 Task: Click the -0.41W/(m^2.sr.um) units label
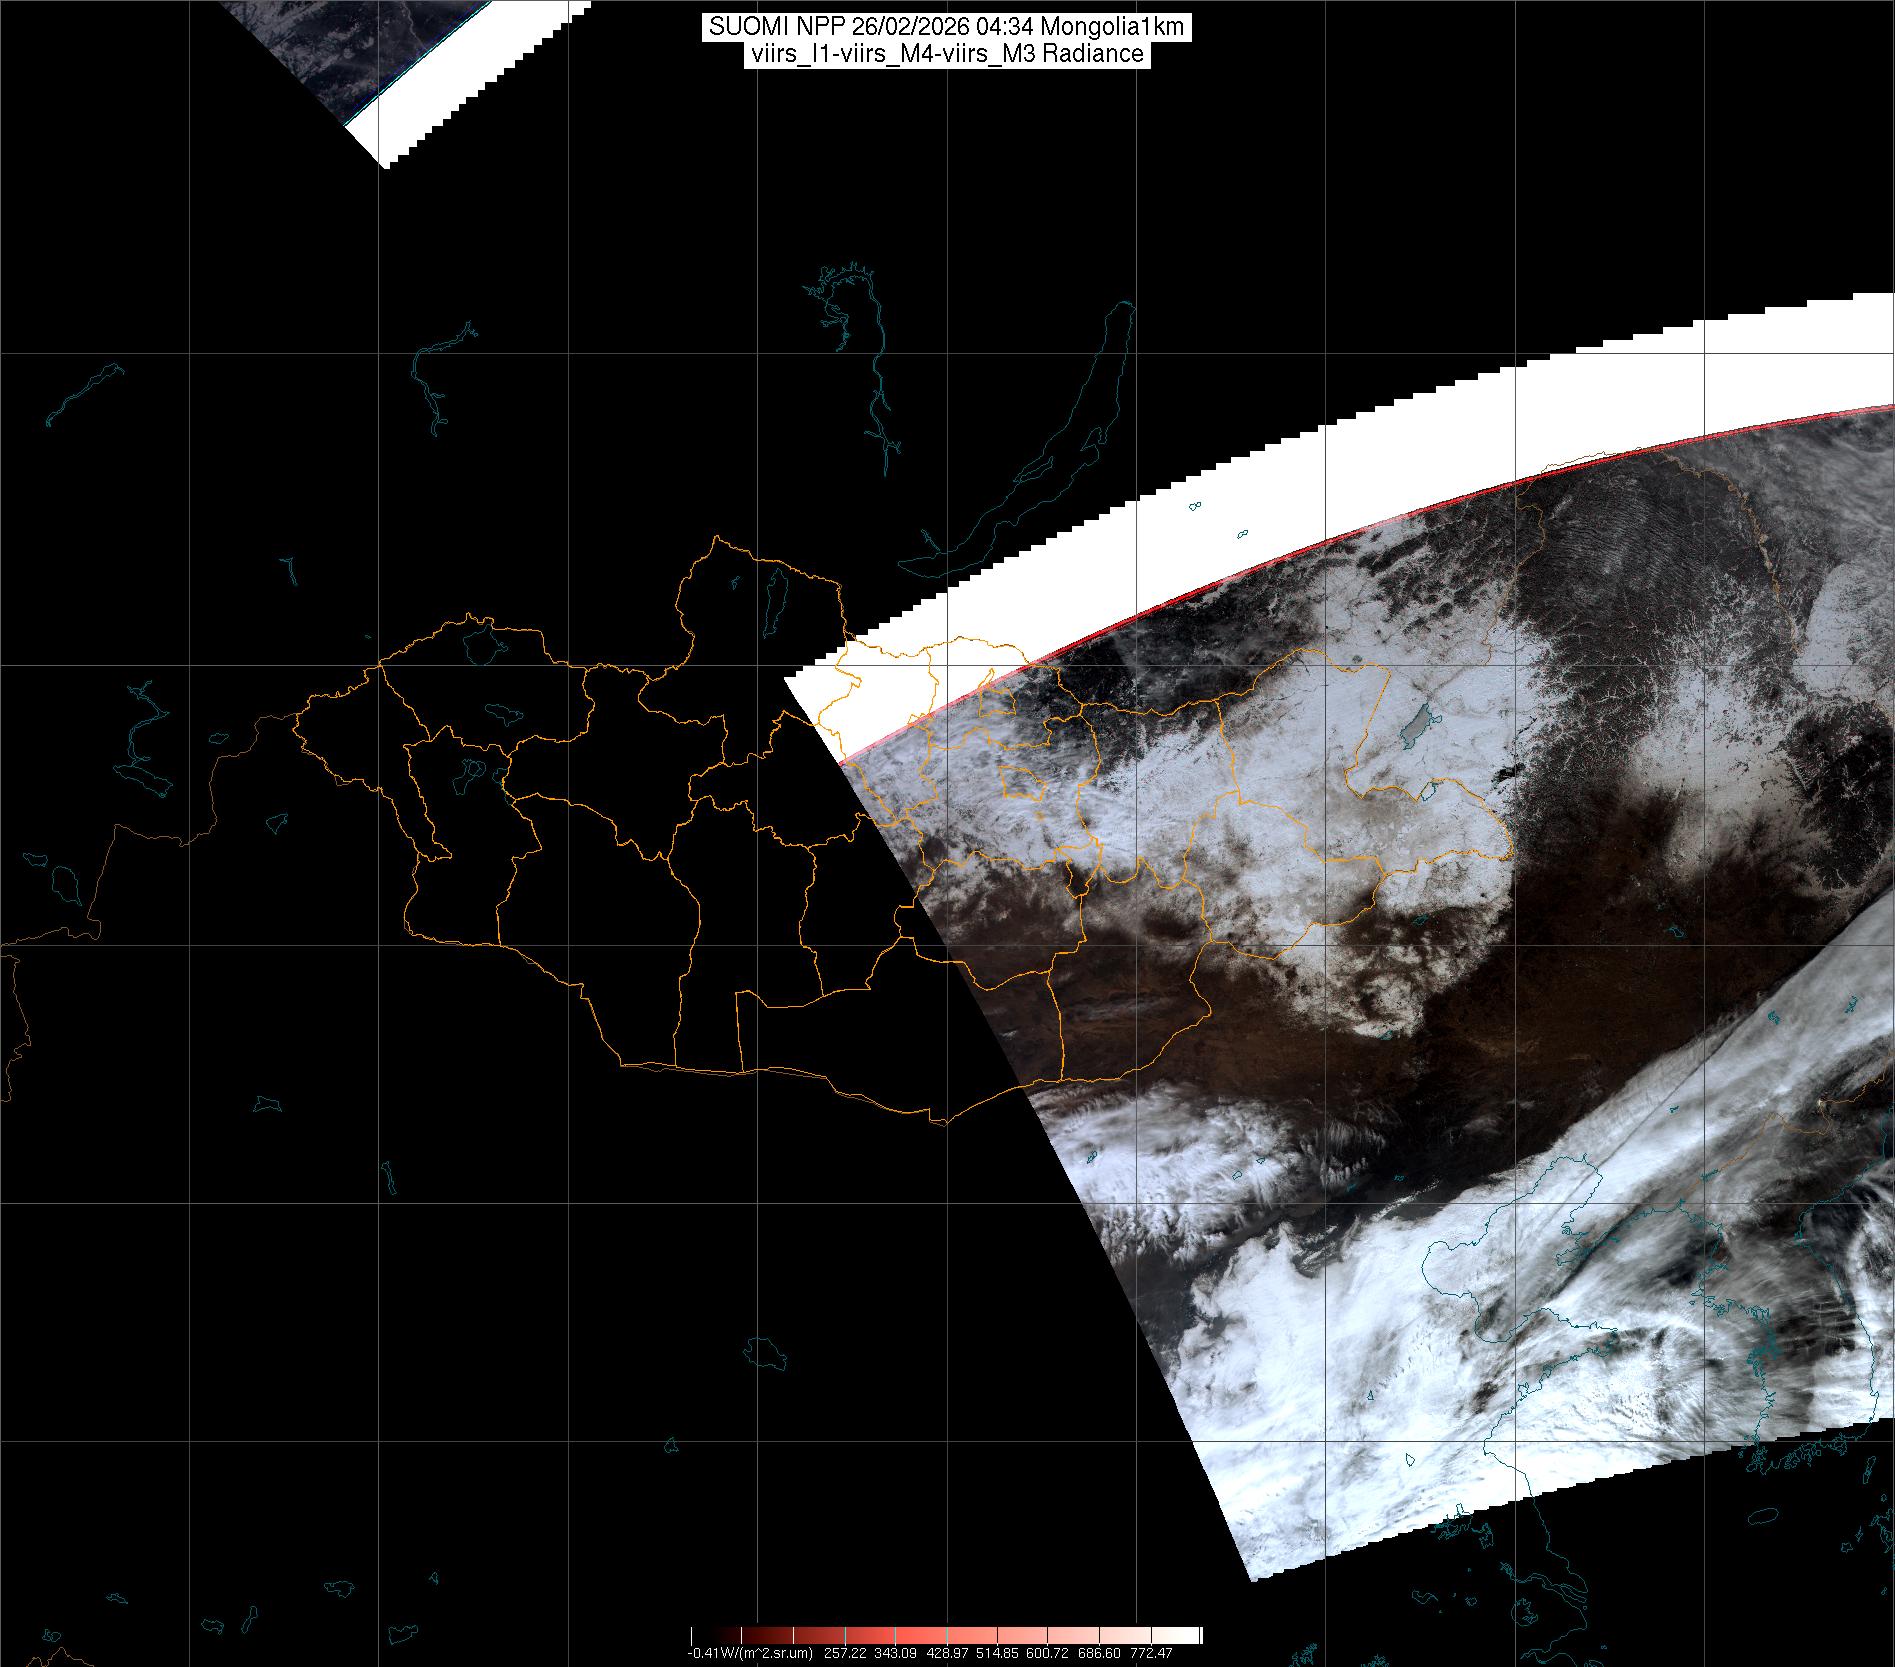coord(749,1653)
